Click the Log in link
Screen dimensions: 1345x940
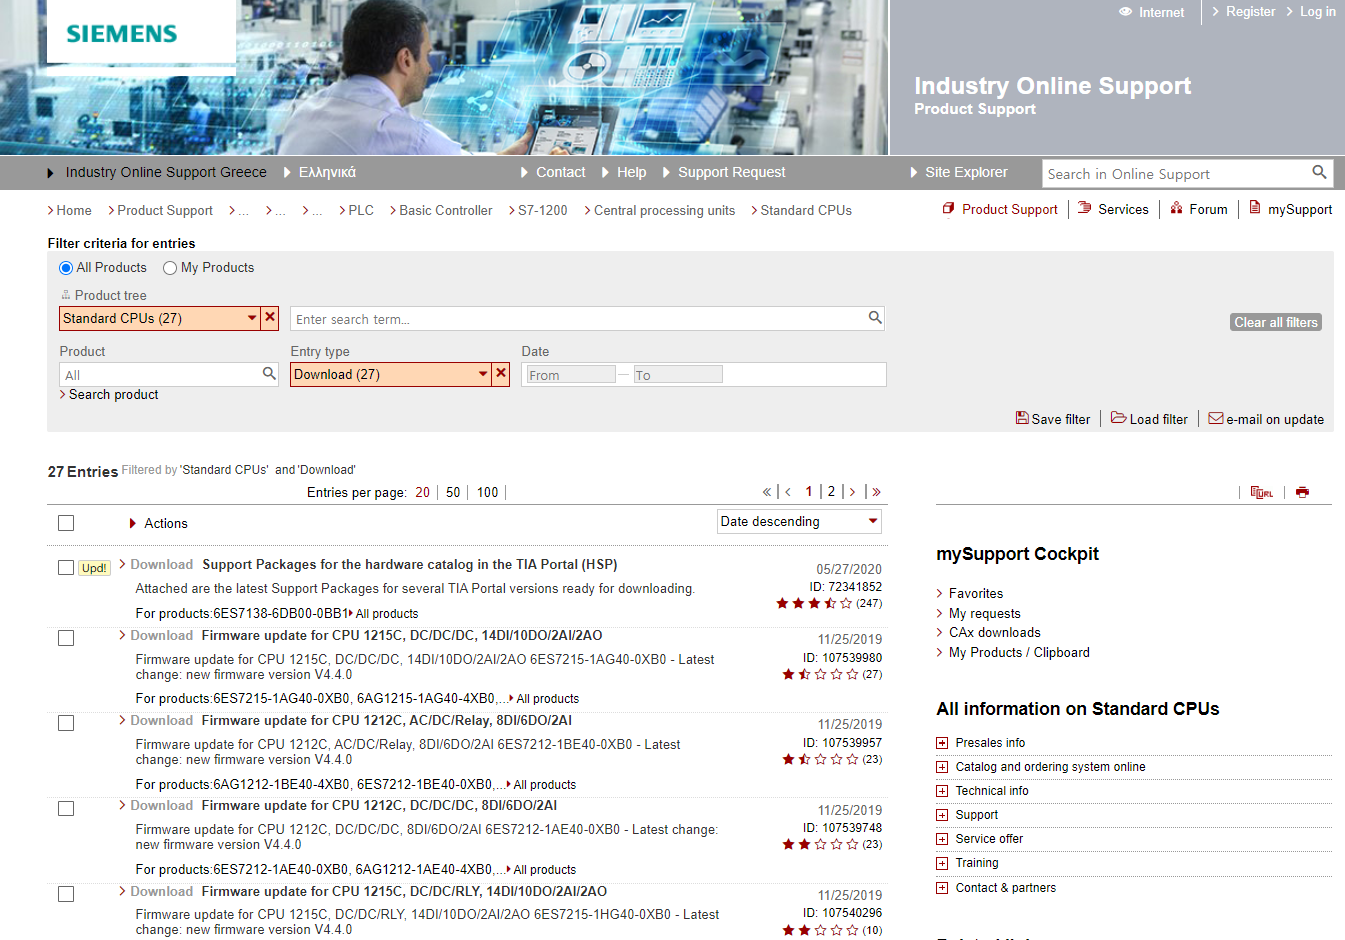pyautogui.click(x=1317, y=12)
